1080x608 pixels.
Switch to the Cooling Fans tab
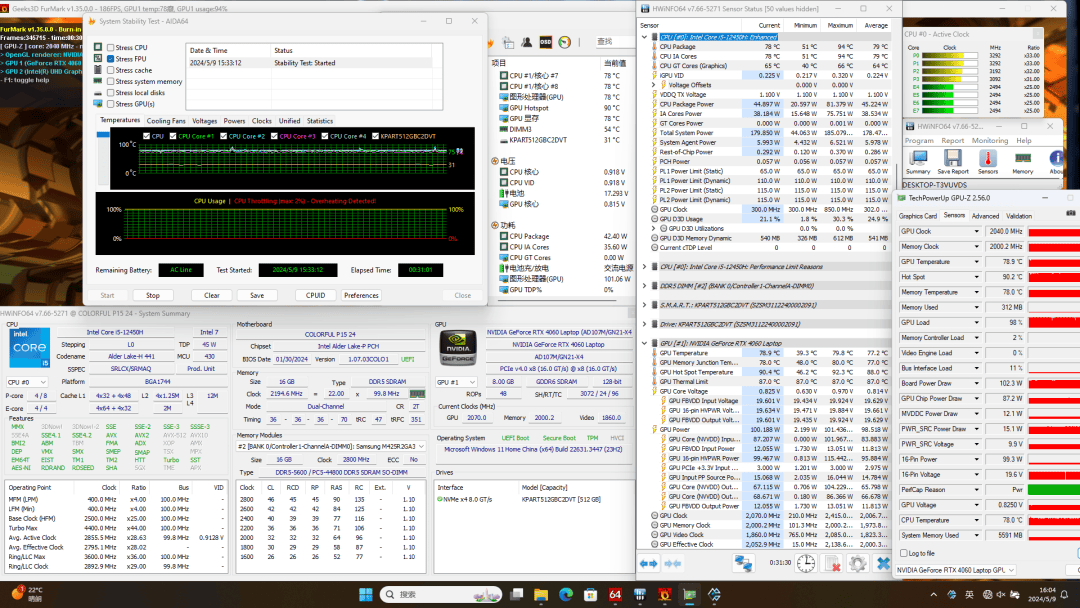coord(166,120)
